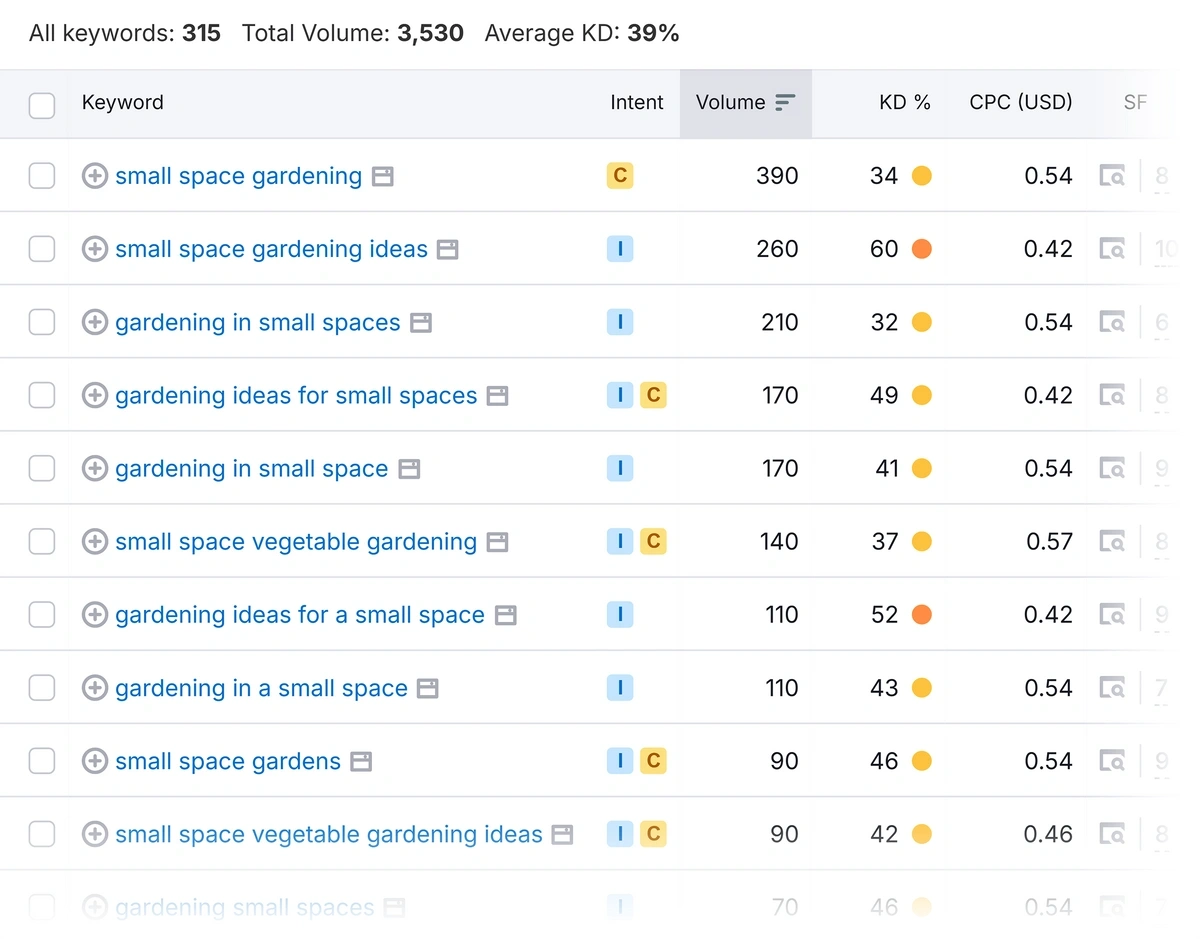
Task: Click volume value 140
Action: pos(779,541)
